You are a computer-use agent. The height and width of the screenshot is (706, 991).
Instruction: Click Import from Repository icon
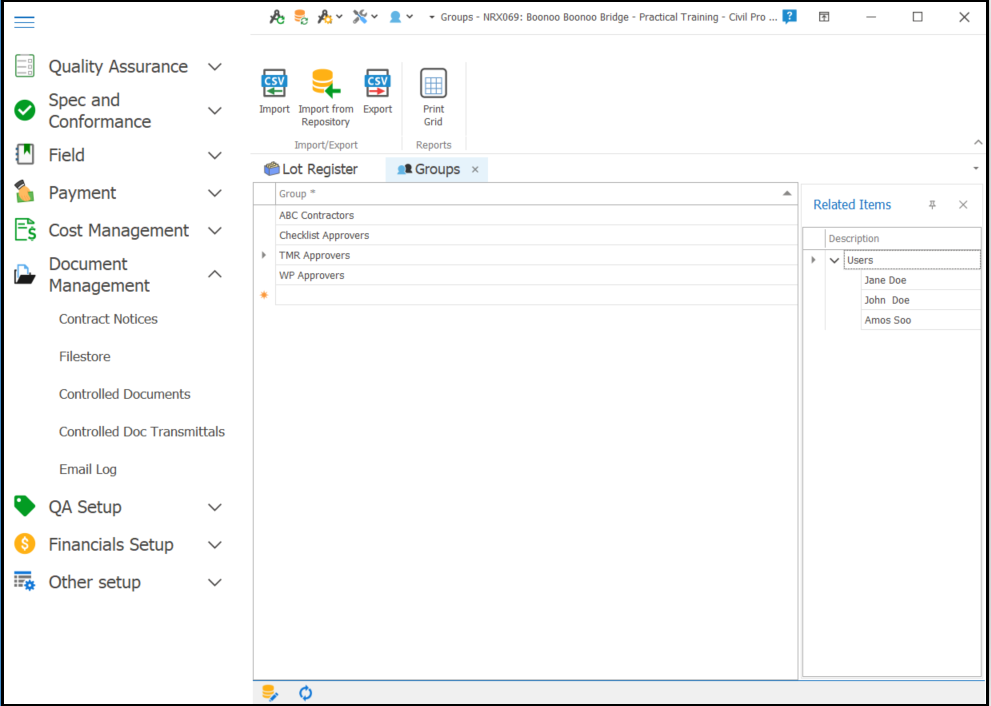[326, 84]
